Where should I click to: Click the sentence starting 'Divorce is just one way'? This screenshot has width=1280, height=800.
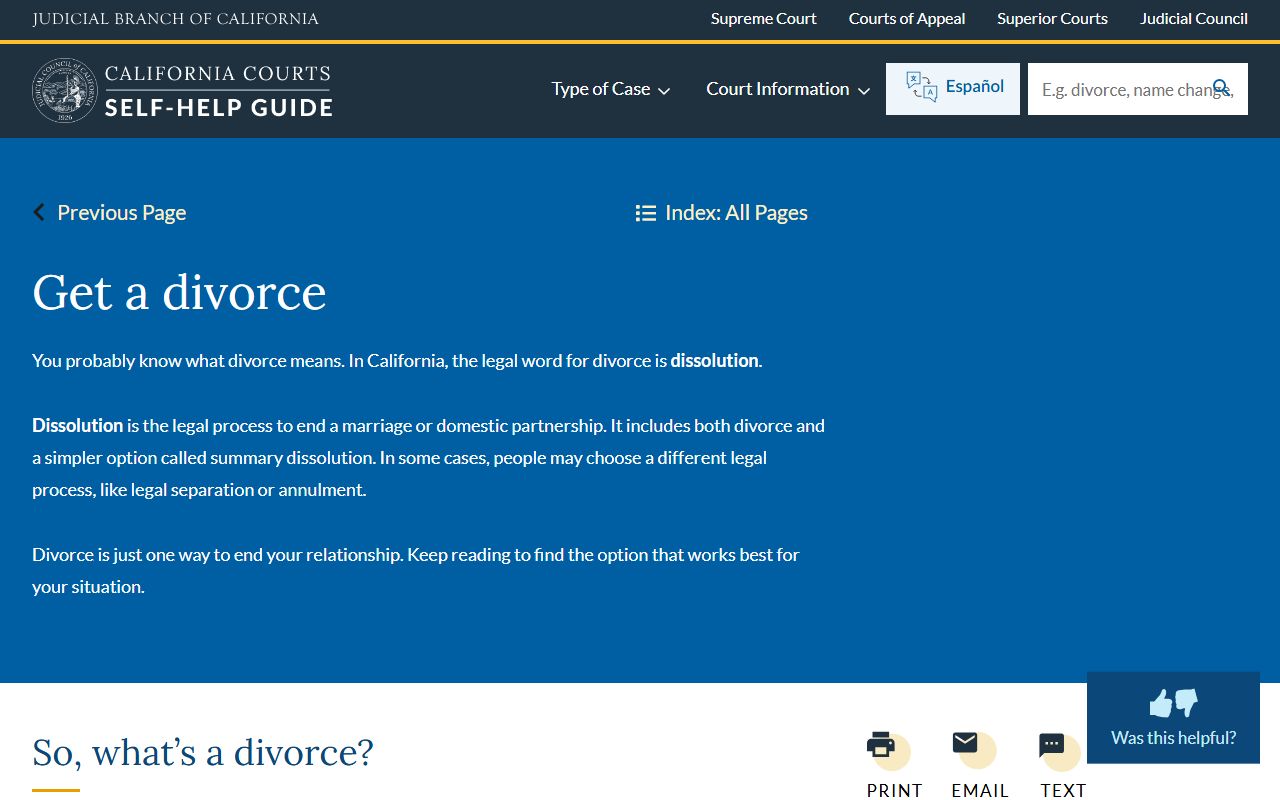coord(218,555)
